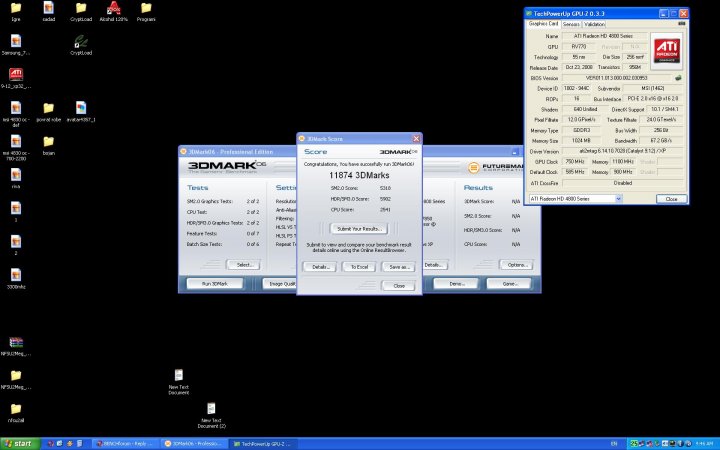Open the ATI 9-12_xp32 installer icon
720x450 pixels.
click(16, 75)
